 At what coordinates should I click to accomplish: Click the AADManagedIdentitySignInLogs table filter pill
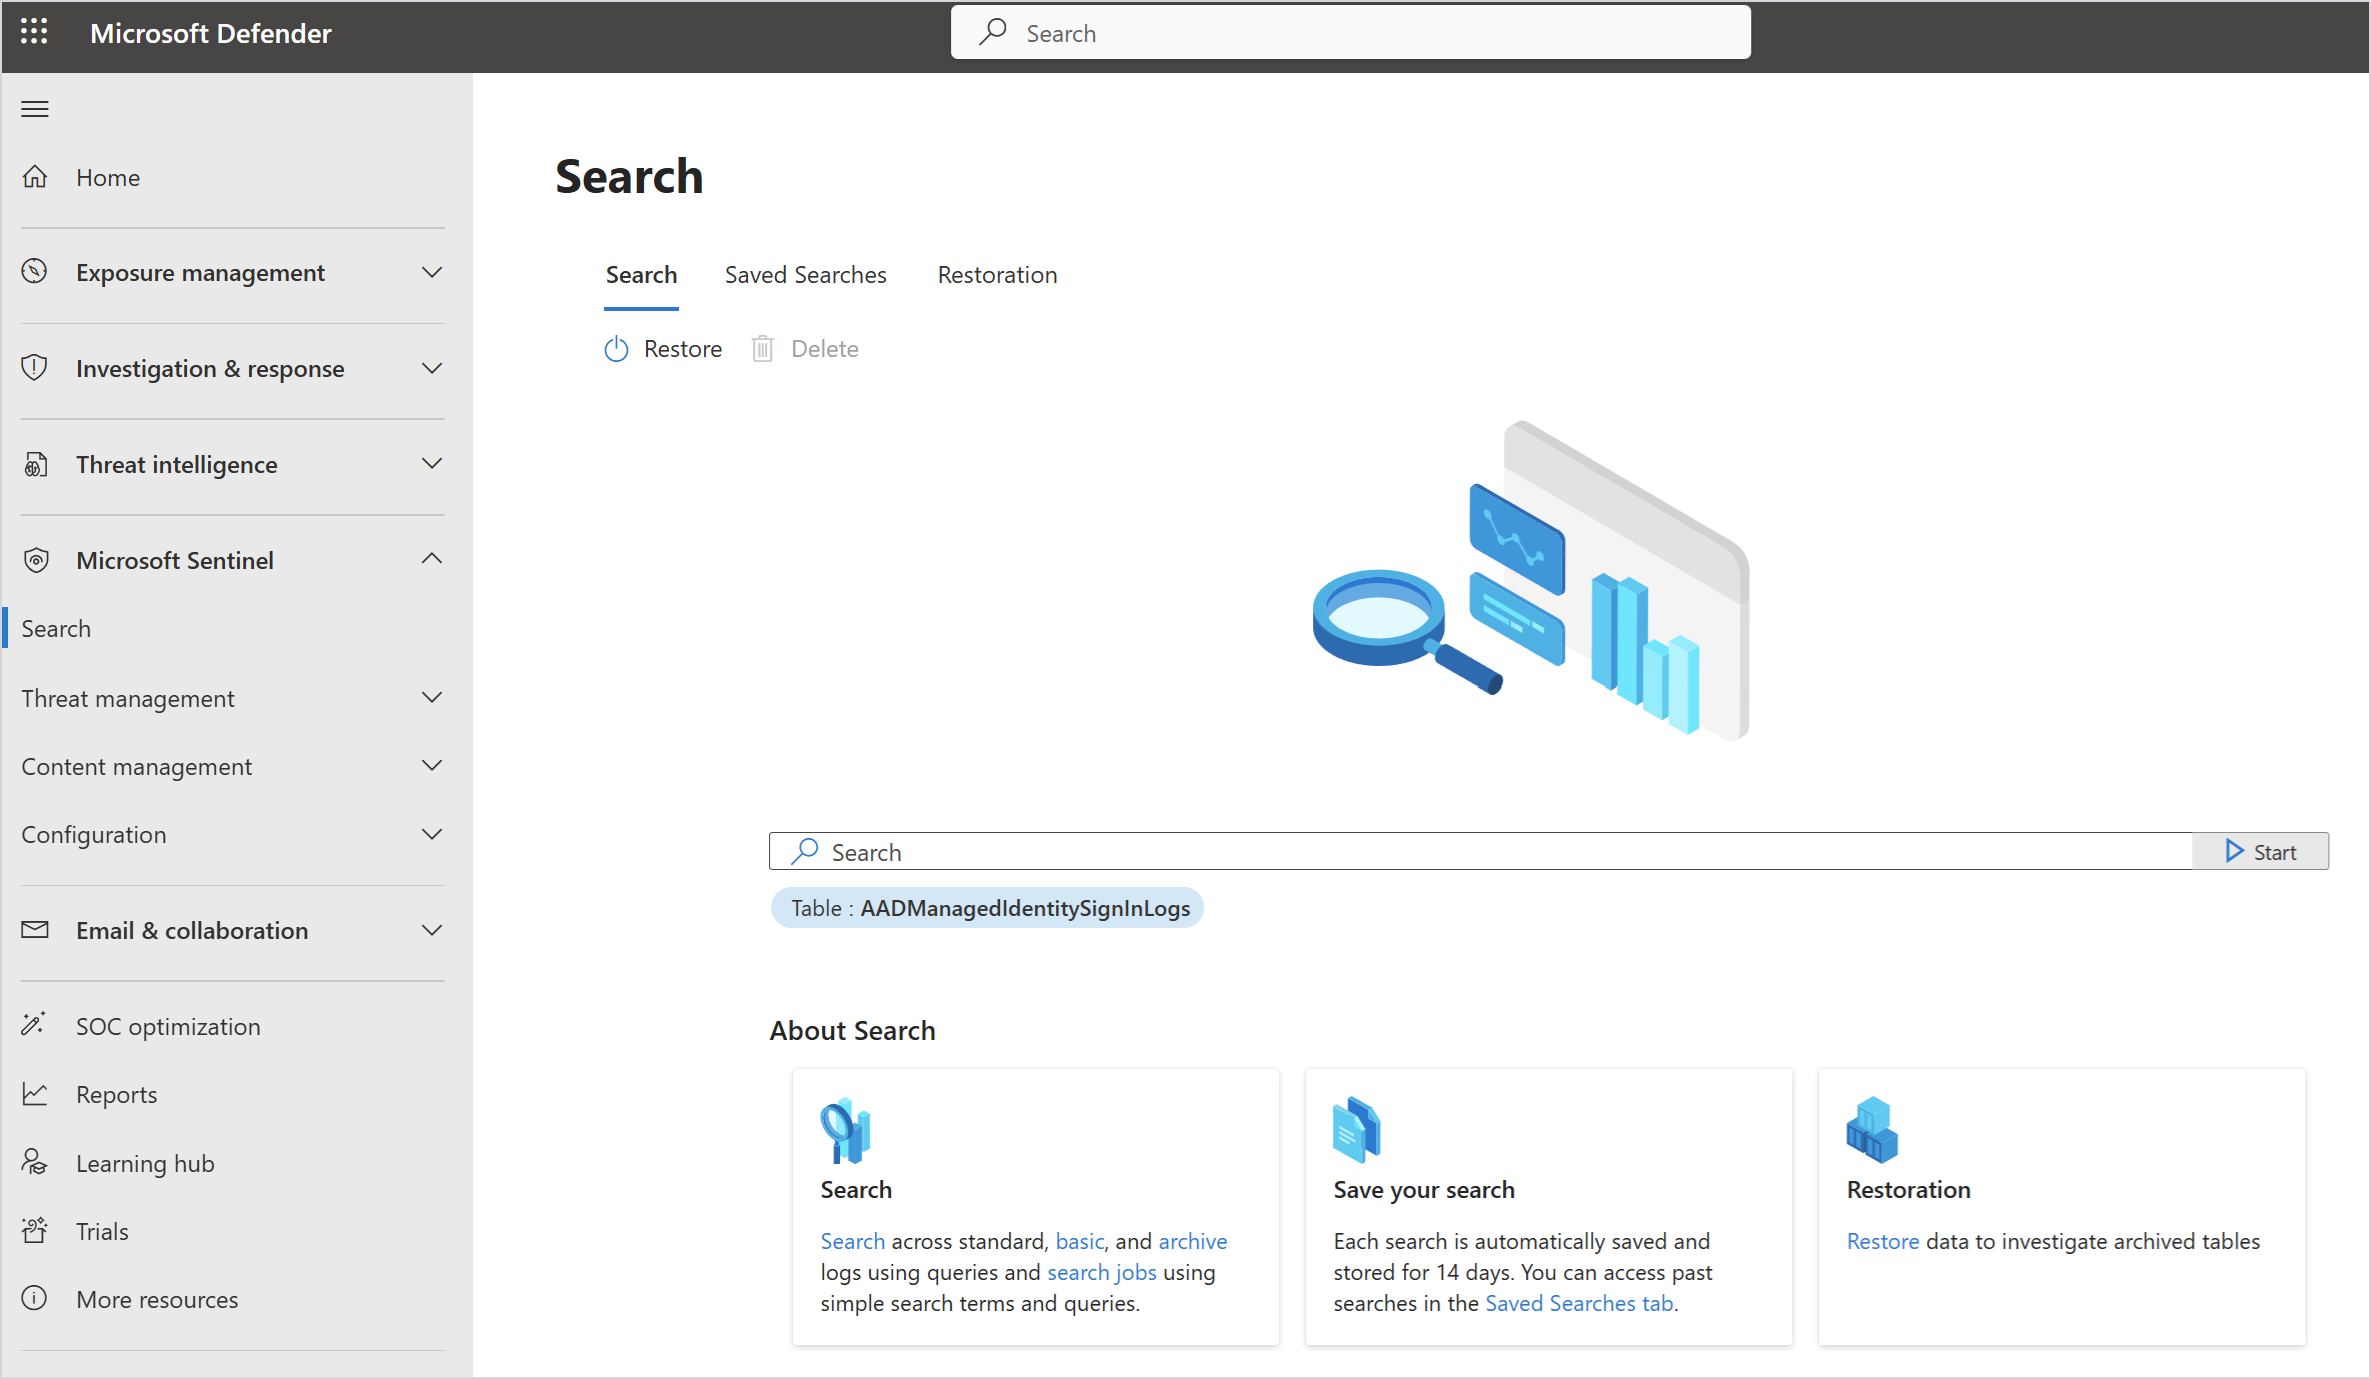click(988, 908)
